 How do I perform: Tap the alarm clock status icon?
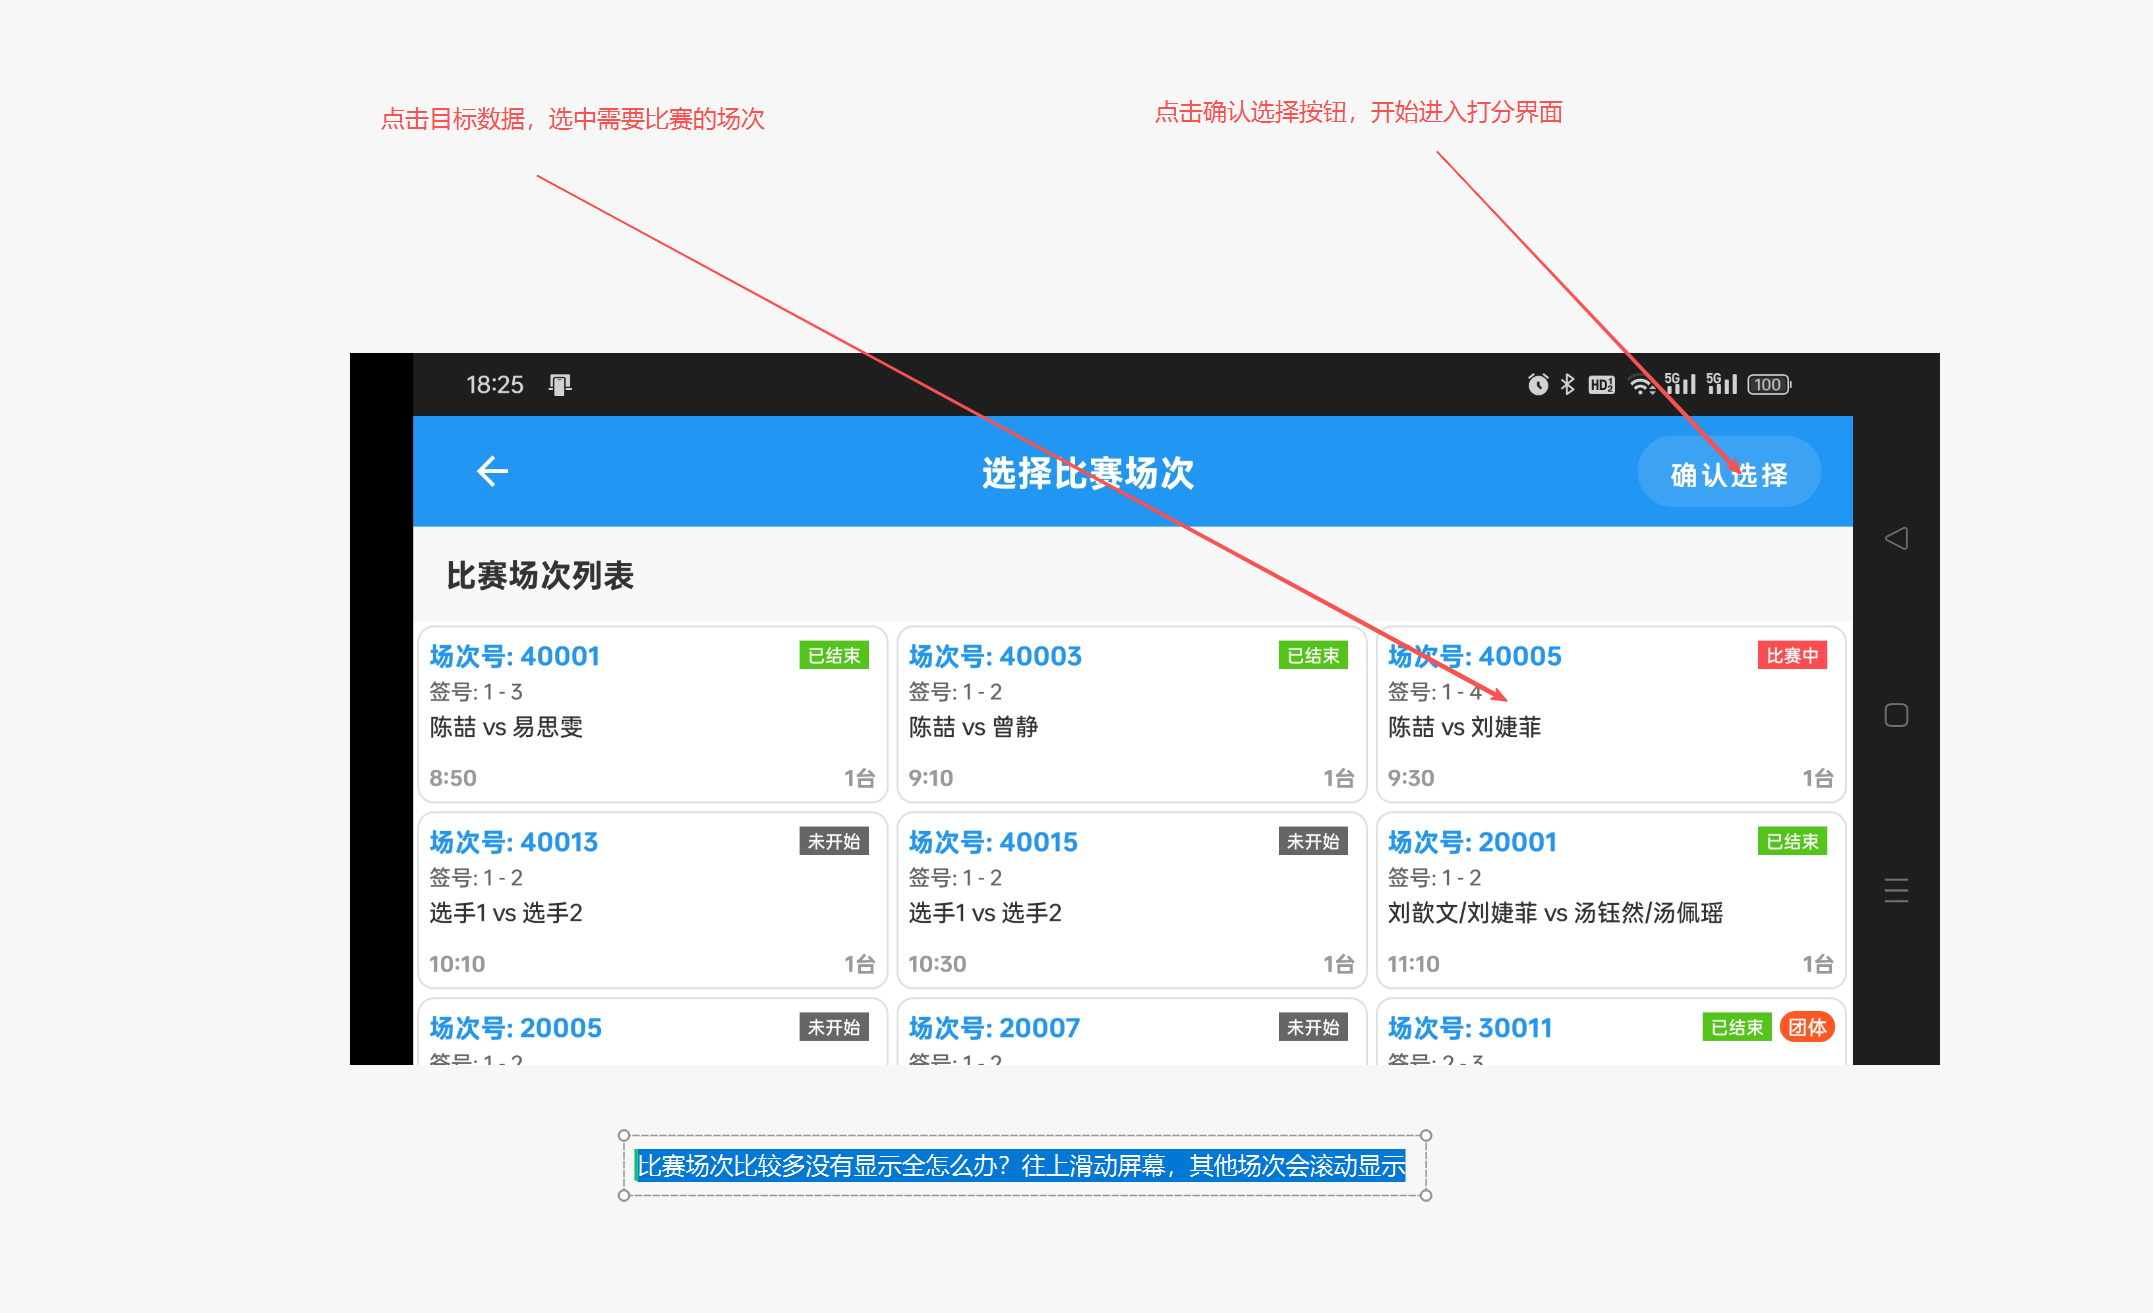1538,385
